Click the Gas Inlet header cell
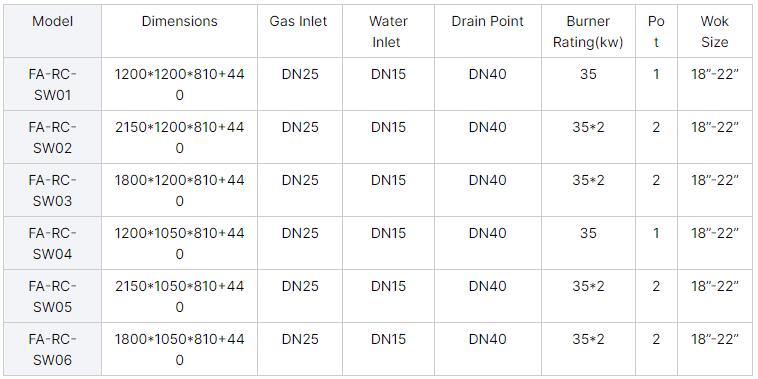The image size is (758, 379). tap(300, 31)
